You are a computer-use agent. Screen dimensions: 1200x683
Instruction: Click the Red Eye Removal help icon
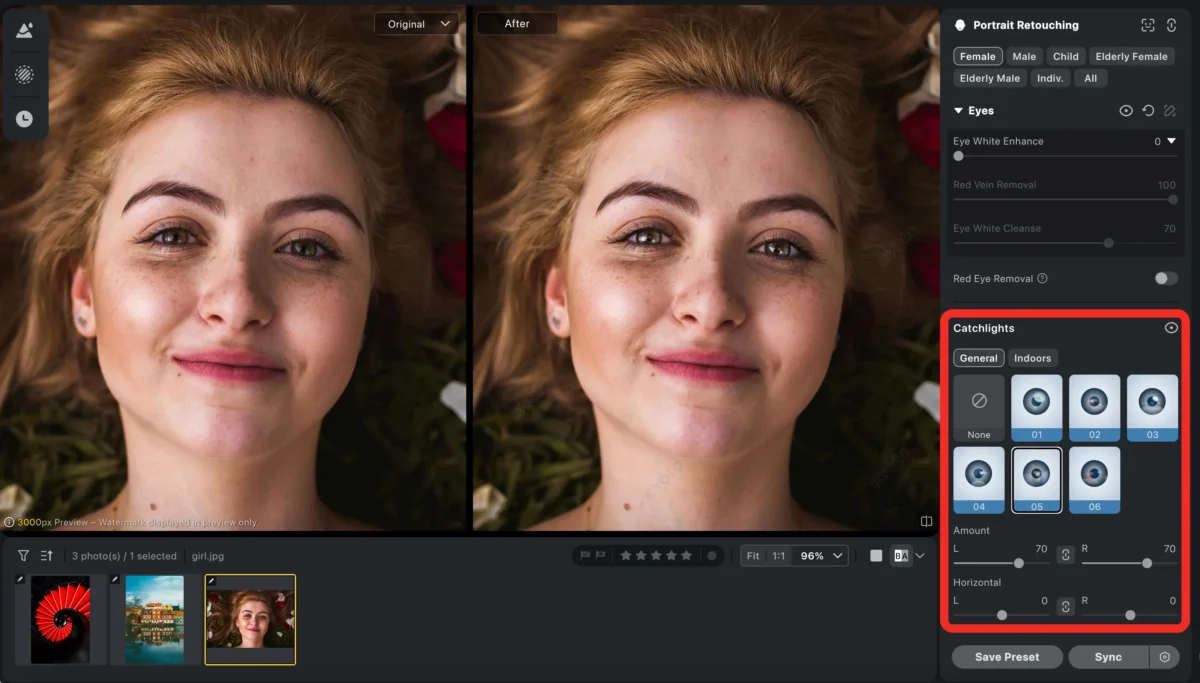pyautogui.click(x=1042, y=278)
